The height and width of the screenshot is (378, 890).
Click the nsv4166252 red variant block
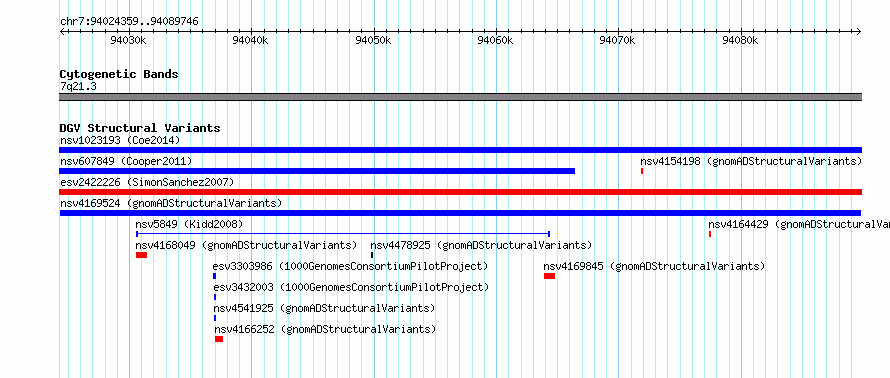click(x=219, y=339)
